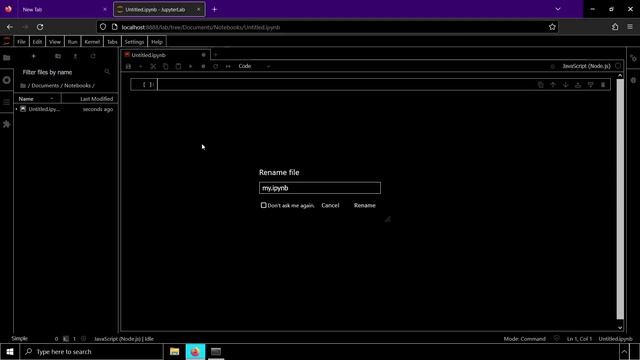Screen dimensions: 640x360
Task: Open the File Browser sidebar panel
Action: 7,58
